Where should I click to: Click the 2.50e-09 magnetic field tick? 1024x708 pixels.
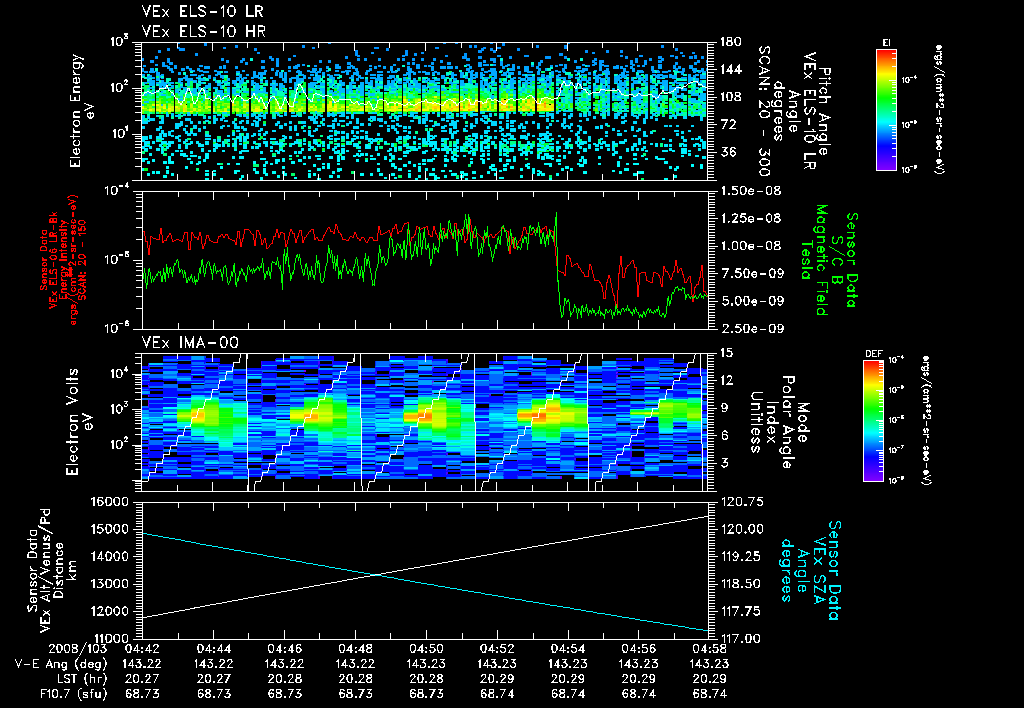coord(752,329)
